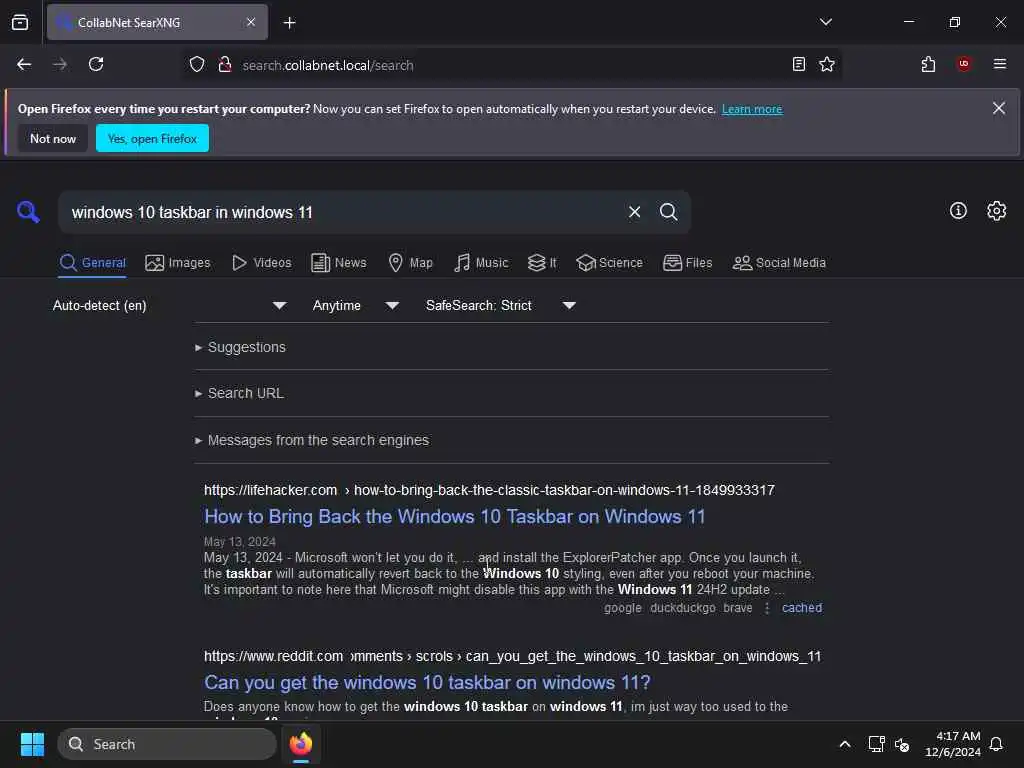This screenshot has width=1024, height=768.
Task: Switch to Videos tab
Action: tap(262, 263)
